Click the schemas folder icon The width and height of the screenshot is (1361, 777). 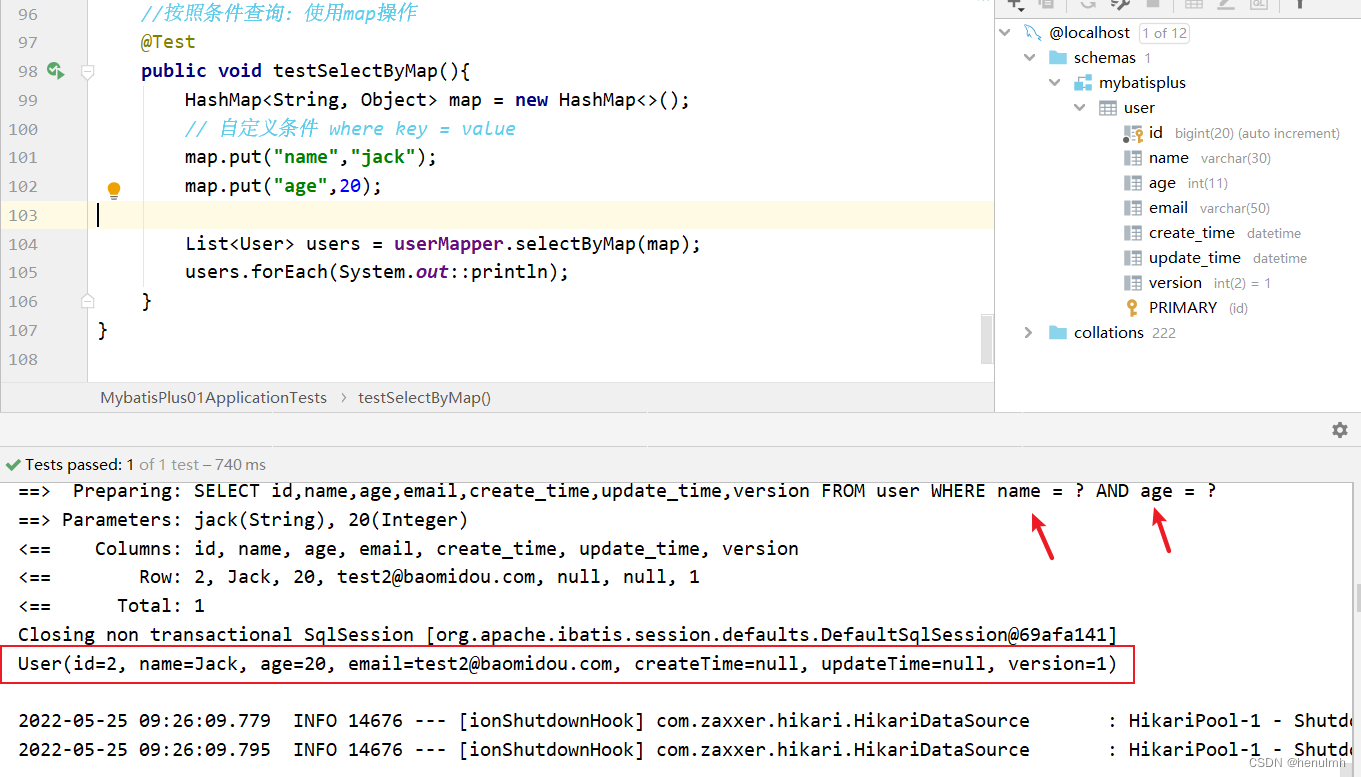click(x=1057, y=58)
